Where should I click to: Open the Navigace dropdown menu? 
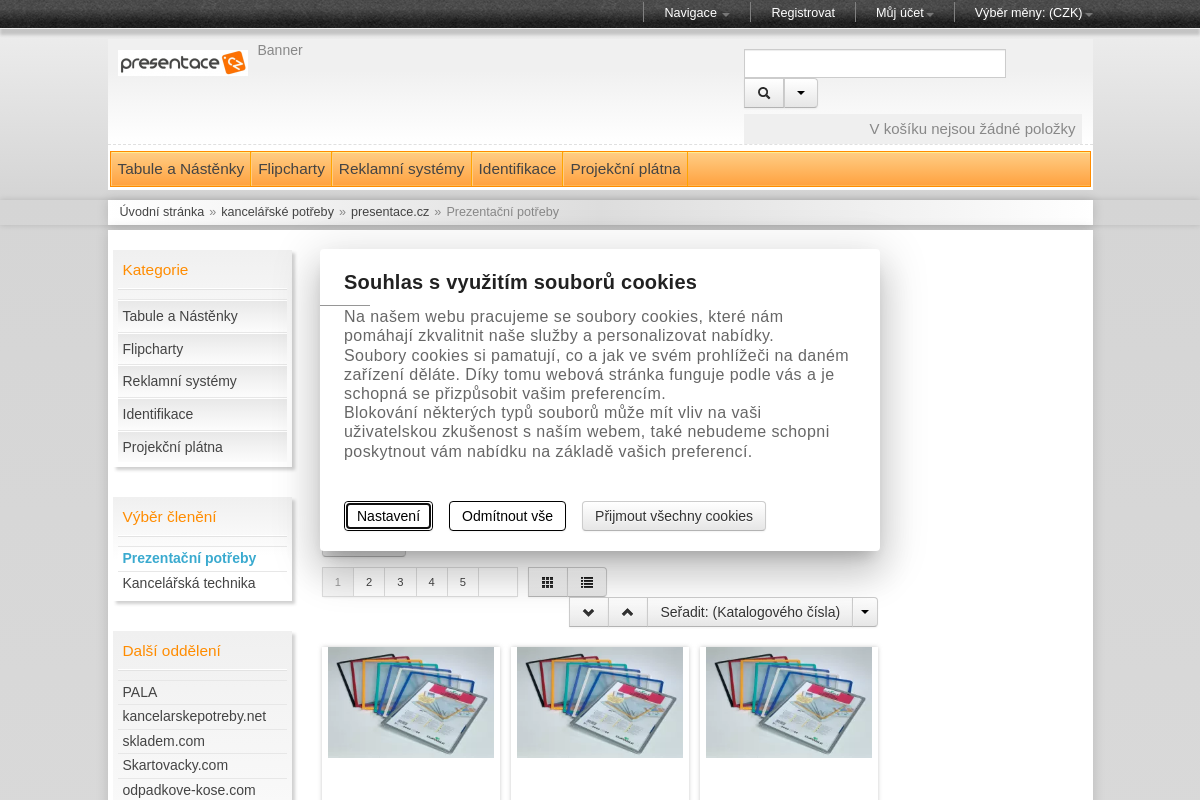(x=697, y=13)
